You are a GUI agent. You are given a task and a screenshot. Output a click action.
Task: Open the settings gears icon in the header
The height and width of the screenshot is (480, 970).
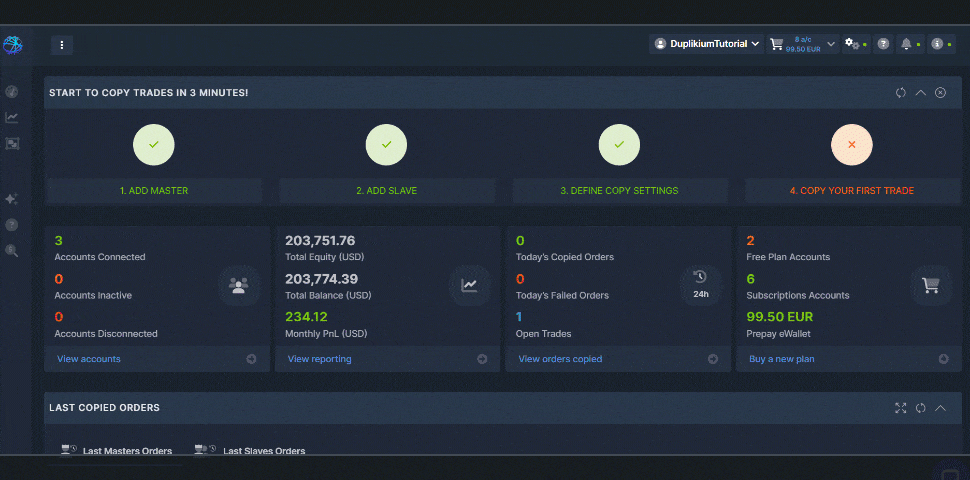click(852, 44)
